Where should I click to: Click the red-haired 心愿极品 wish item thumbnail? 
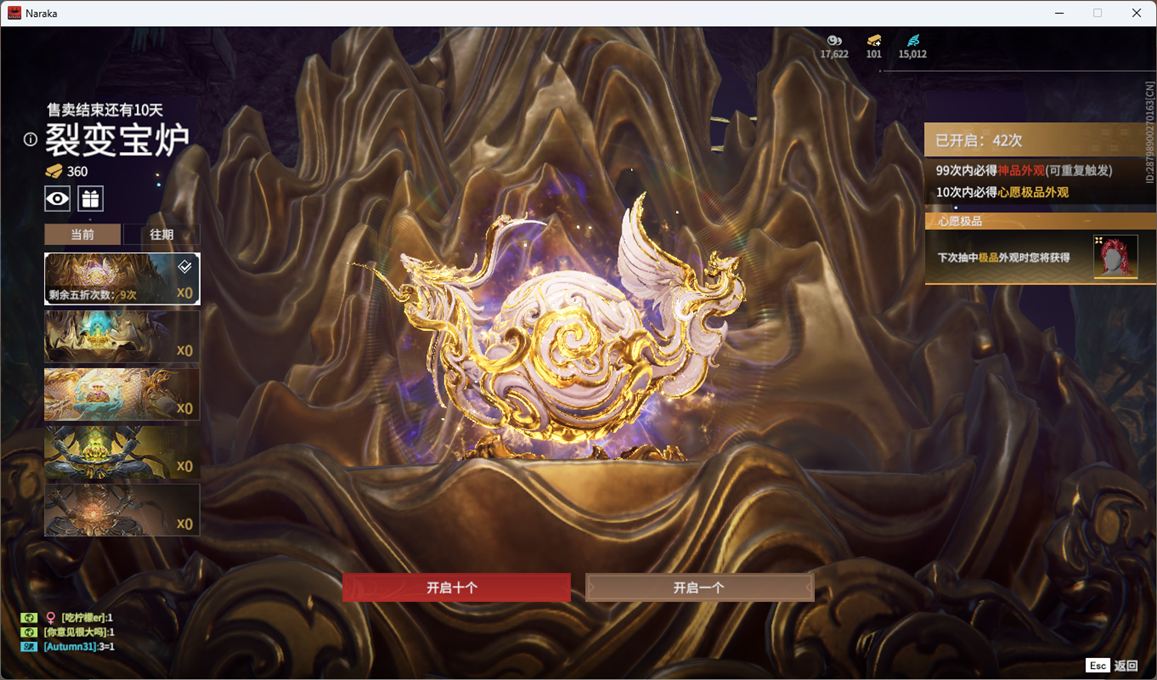tap(1115, 256)
